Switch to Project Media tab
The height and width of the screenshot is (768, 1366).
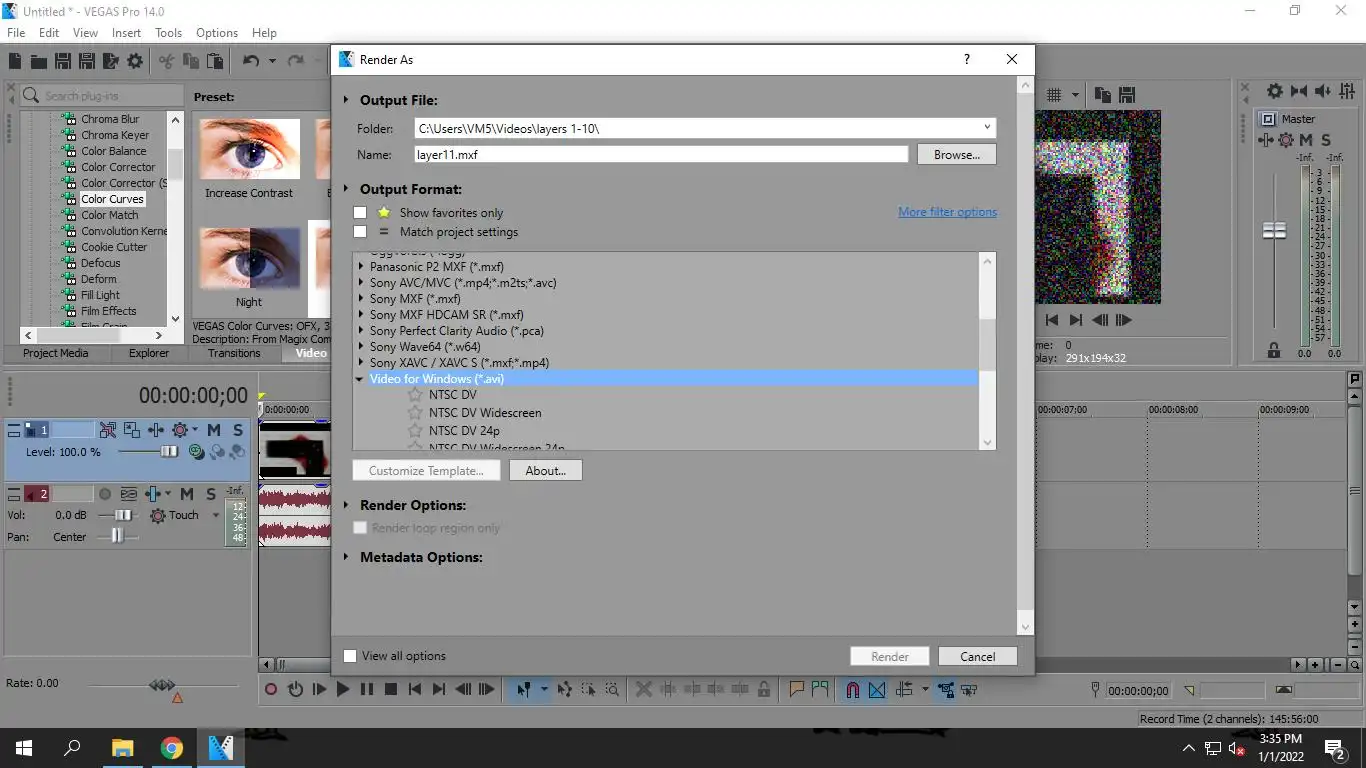(56, 353)
